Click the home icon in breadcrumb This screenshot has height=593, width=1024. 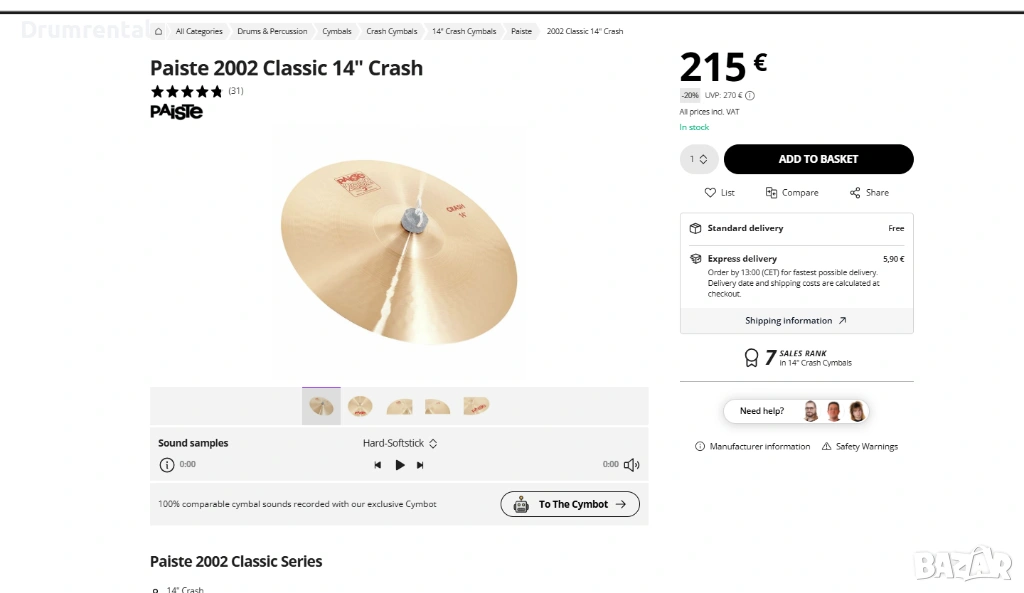click(158, 31)
